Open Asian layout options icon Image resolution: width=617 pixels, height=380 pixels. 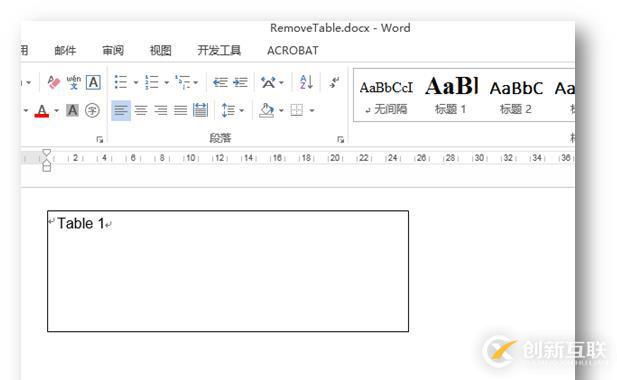268,83
